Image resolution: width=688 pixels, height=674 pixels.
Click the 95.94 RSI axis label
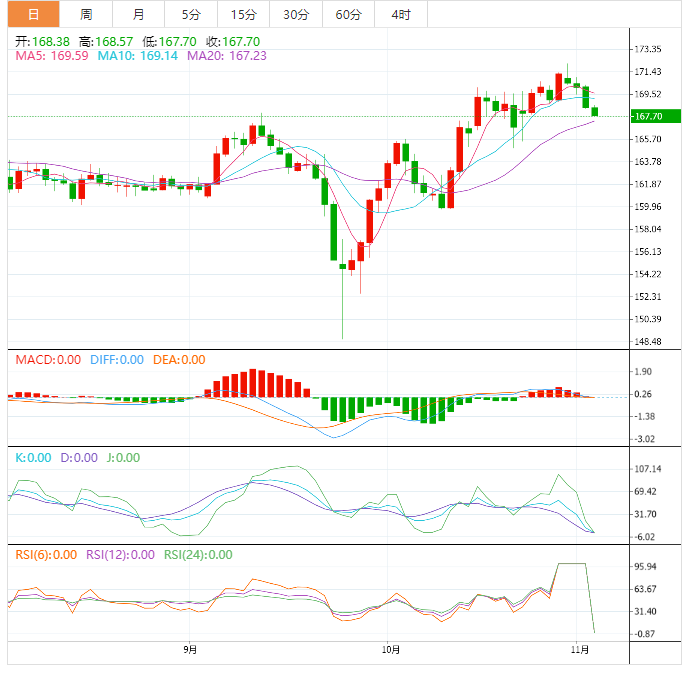(x=645, y=566)
